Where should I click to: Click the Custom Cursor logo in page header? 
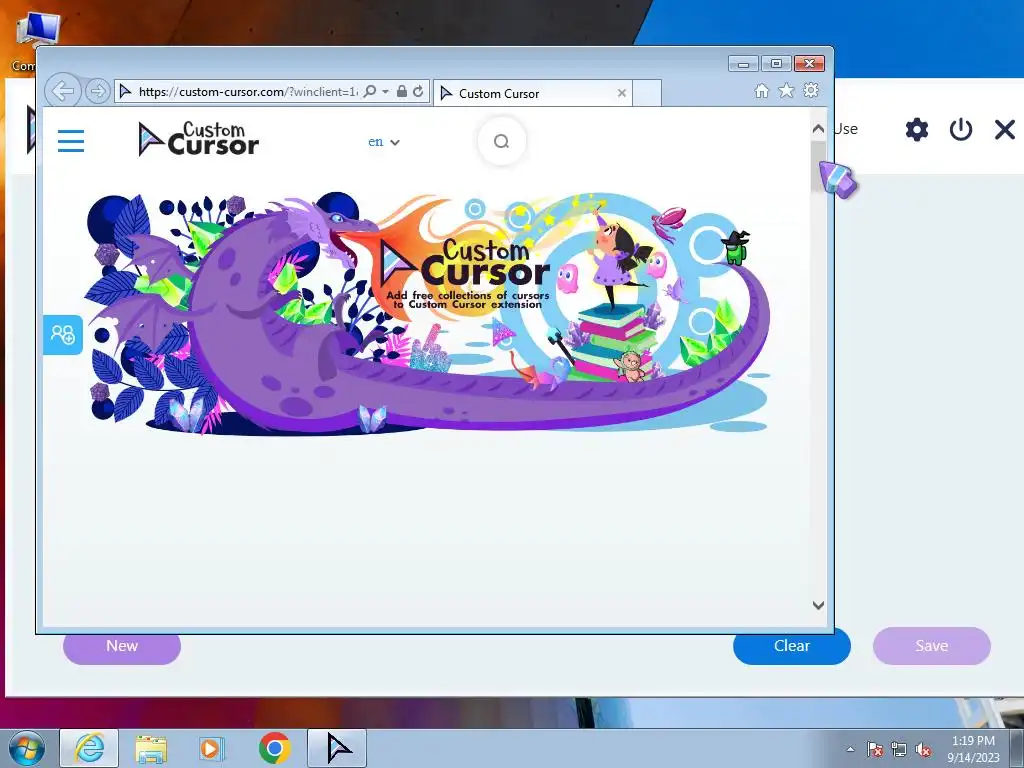[x=199, y=138]
